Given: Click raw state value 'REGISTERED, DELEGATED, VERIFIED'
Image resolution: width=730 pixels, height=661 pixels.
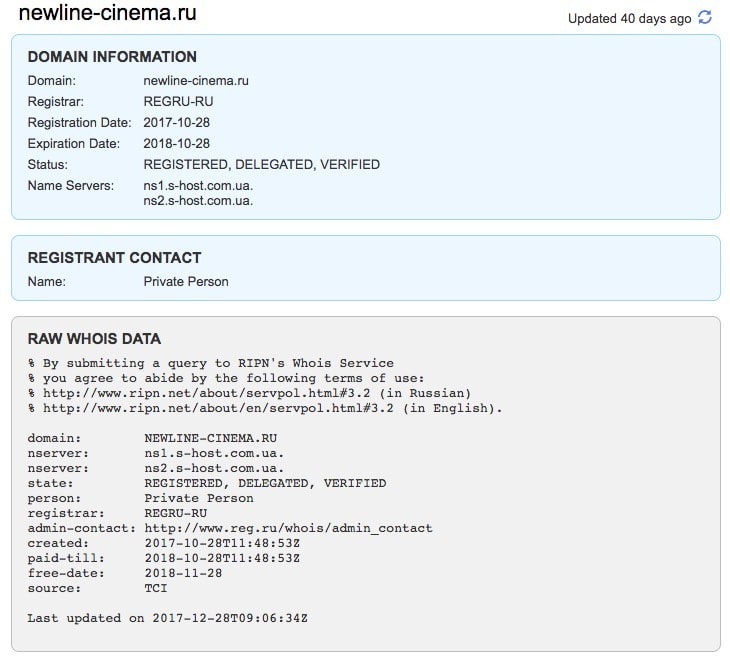Looking at the screenshot, I should tap(265, 483).
